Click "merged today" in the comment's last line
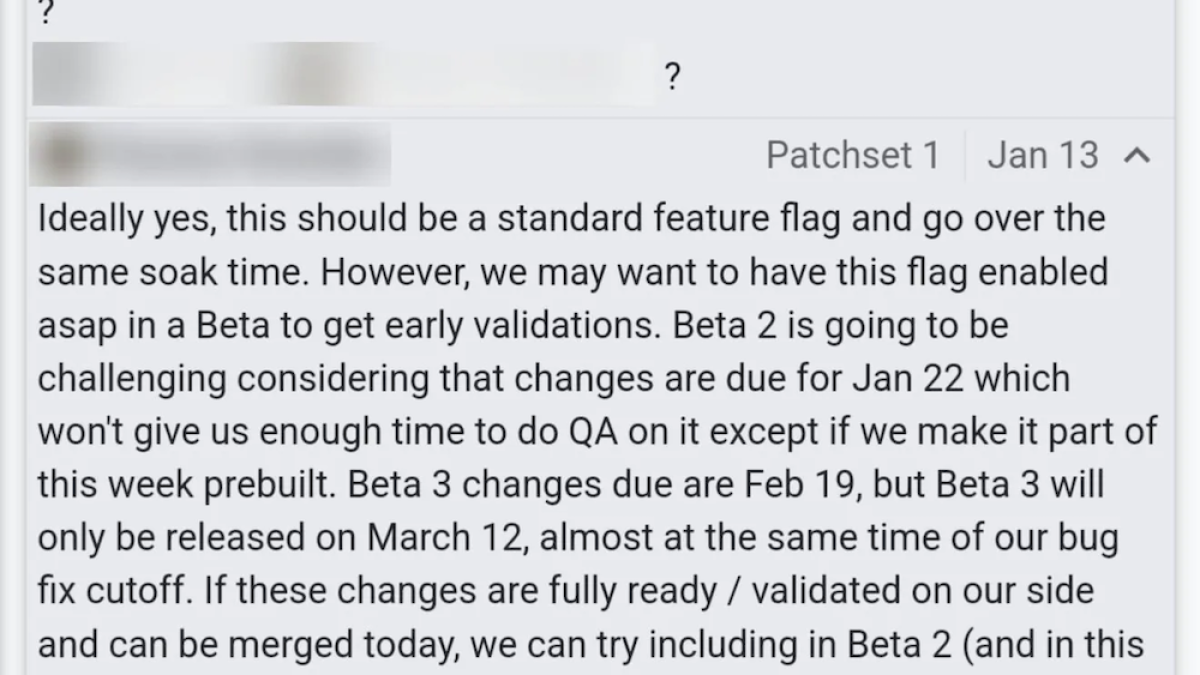The width and height of the screenshot is (1200, 675). click(x=324, y=645)
